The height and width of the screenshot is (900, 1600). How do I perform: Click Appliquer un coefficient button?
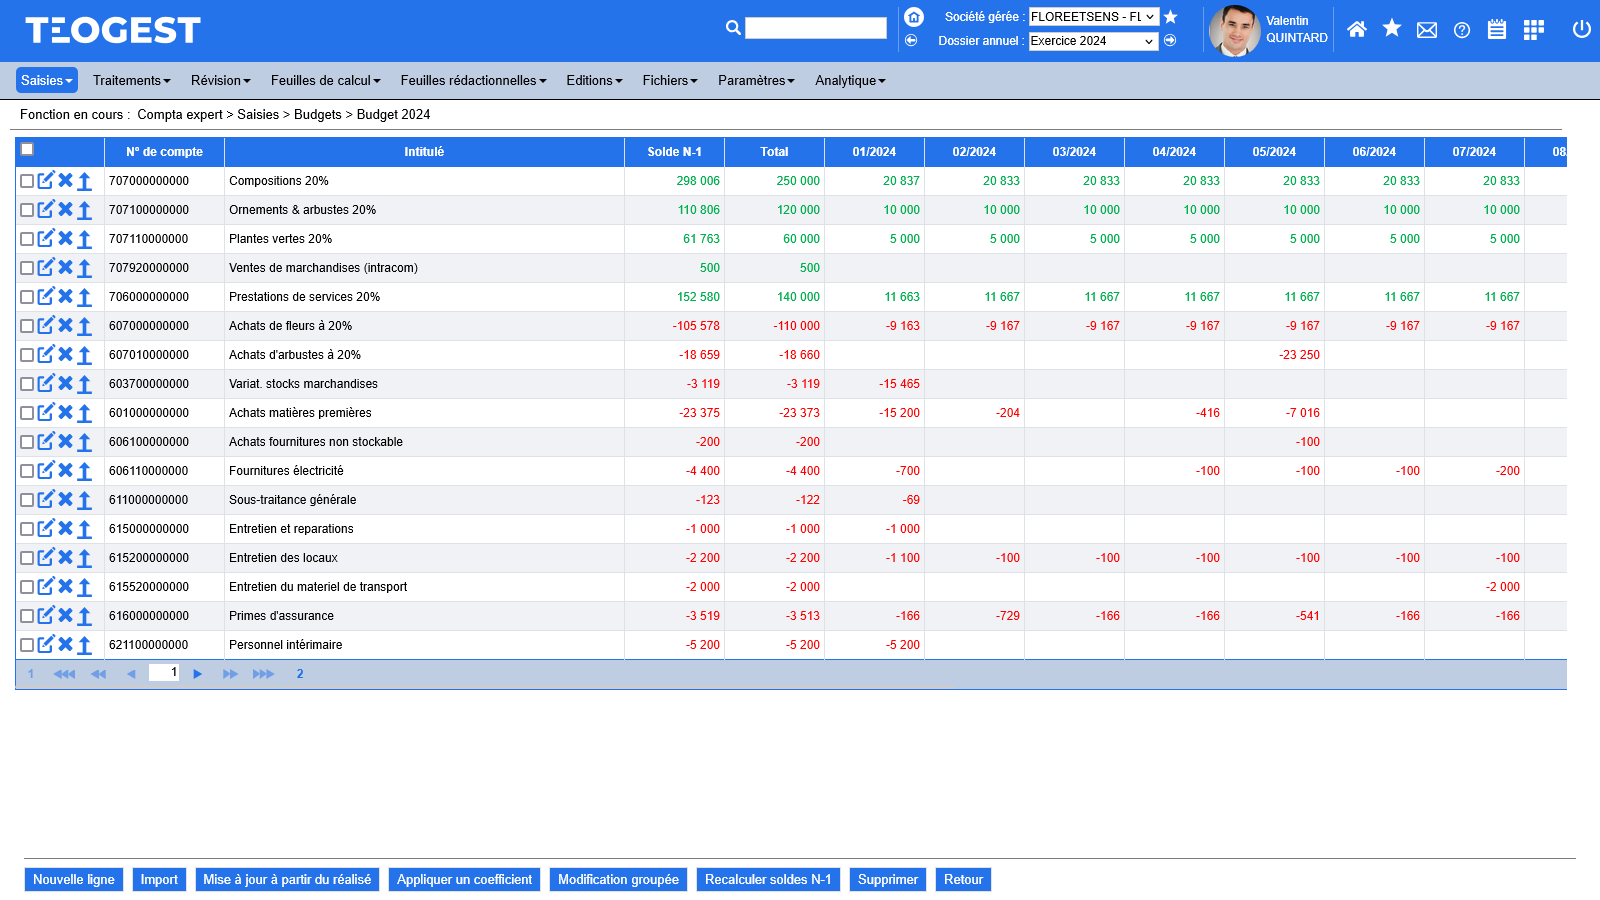[x=464, y=880]
